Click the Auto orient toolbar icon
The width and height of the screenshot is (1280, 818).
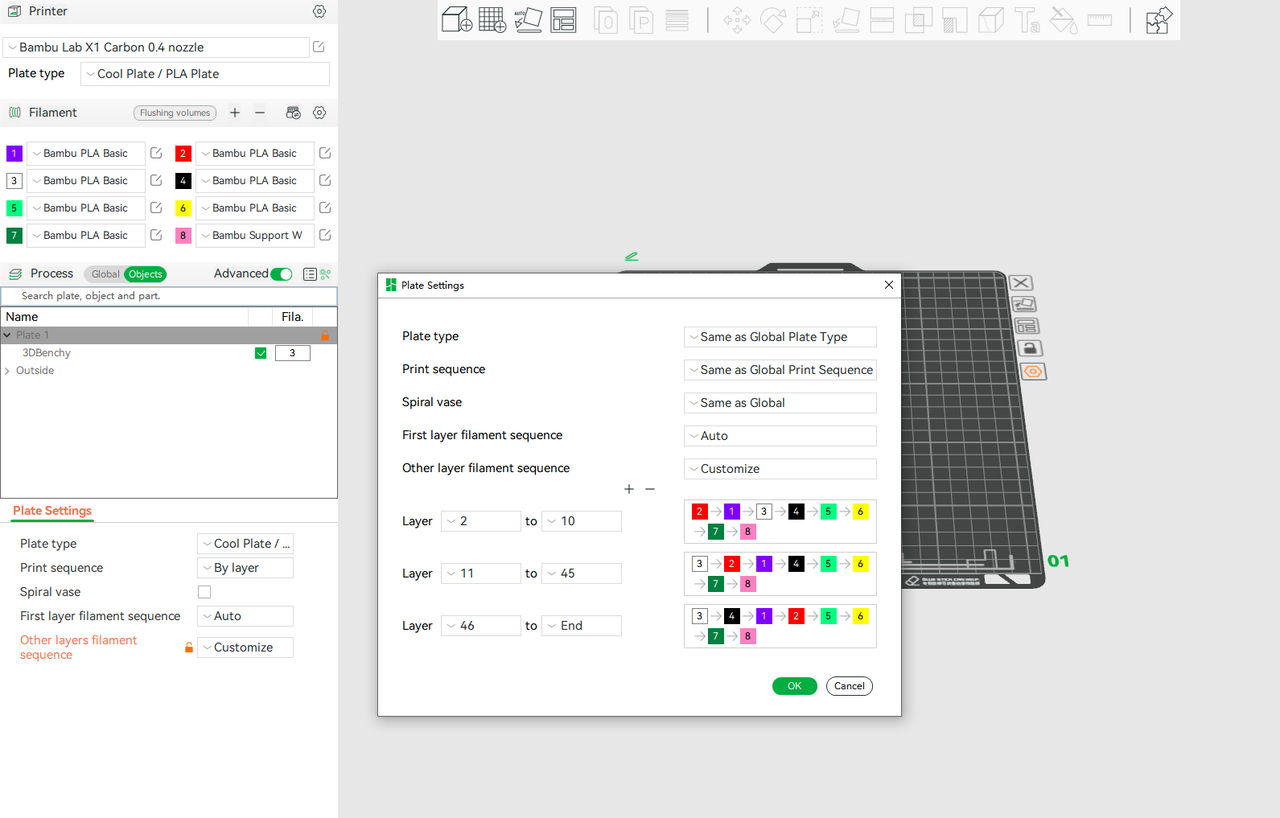point(528,19)
